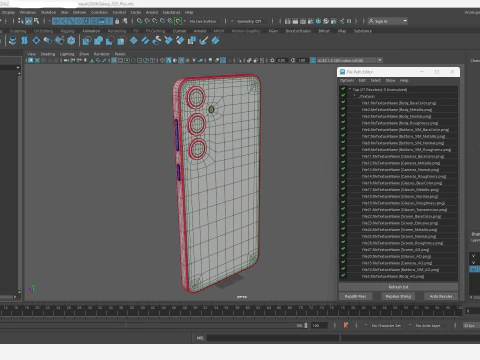This screenshot has width=480, height=360.
Task: Open the No Anim Layer dropdown
Action: 427,325
